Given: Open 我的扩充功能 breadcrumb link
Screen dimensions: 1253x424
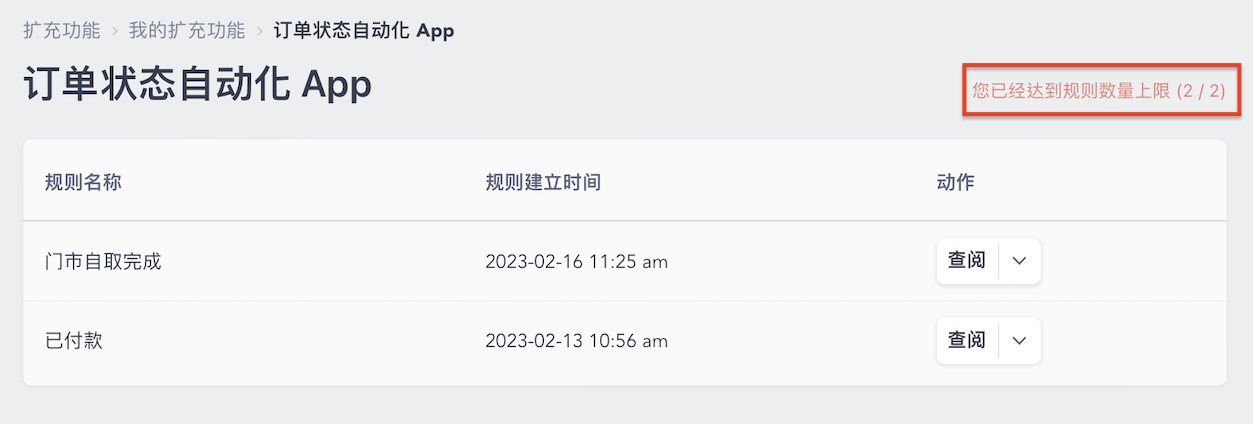Looking at the screenshot, I should [x=187, y=30].
